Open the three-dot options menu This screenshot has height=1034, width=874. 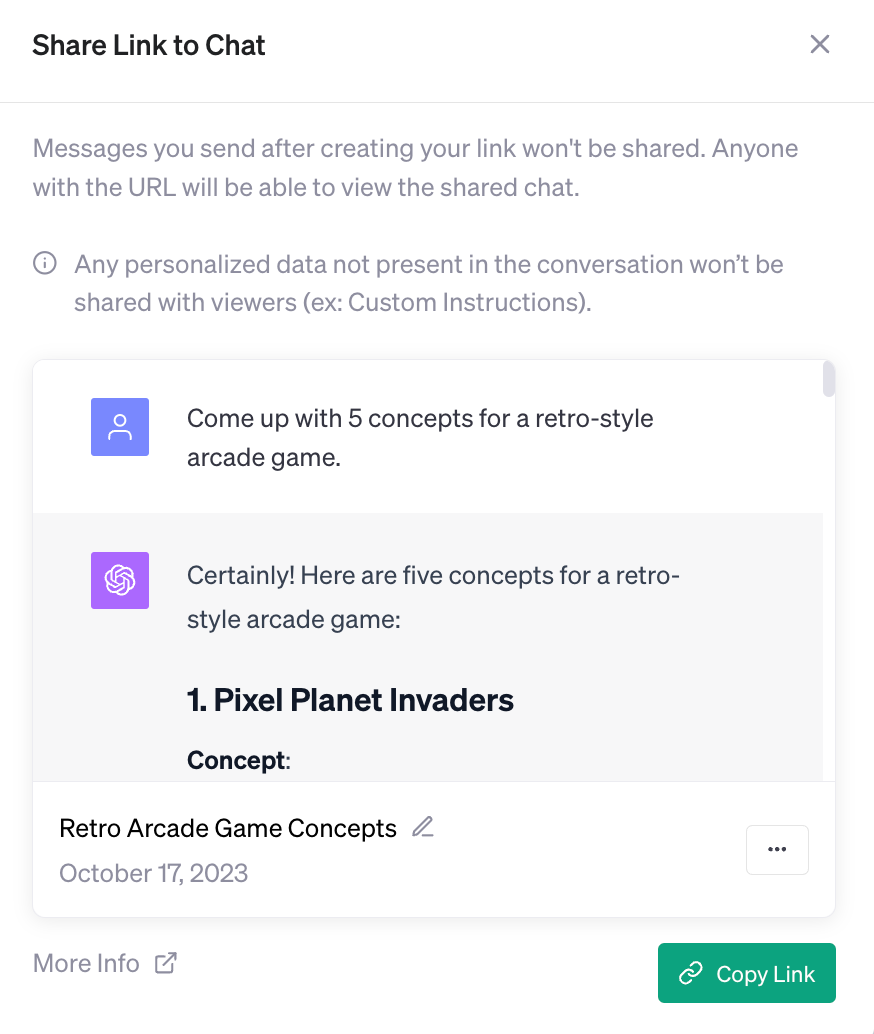[777, 850]
